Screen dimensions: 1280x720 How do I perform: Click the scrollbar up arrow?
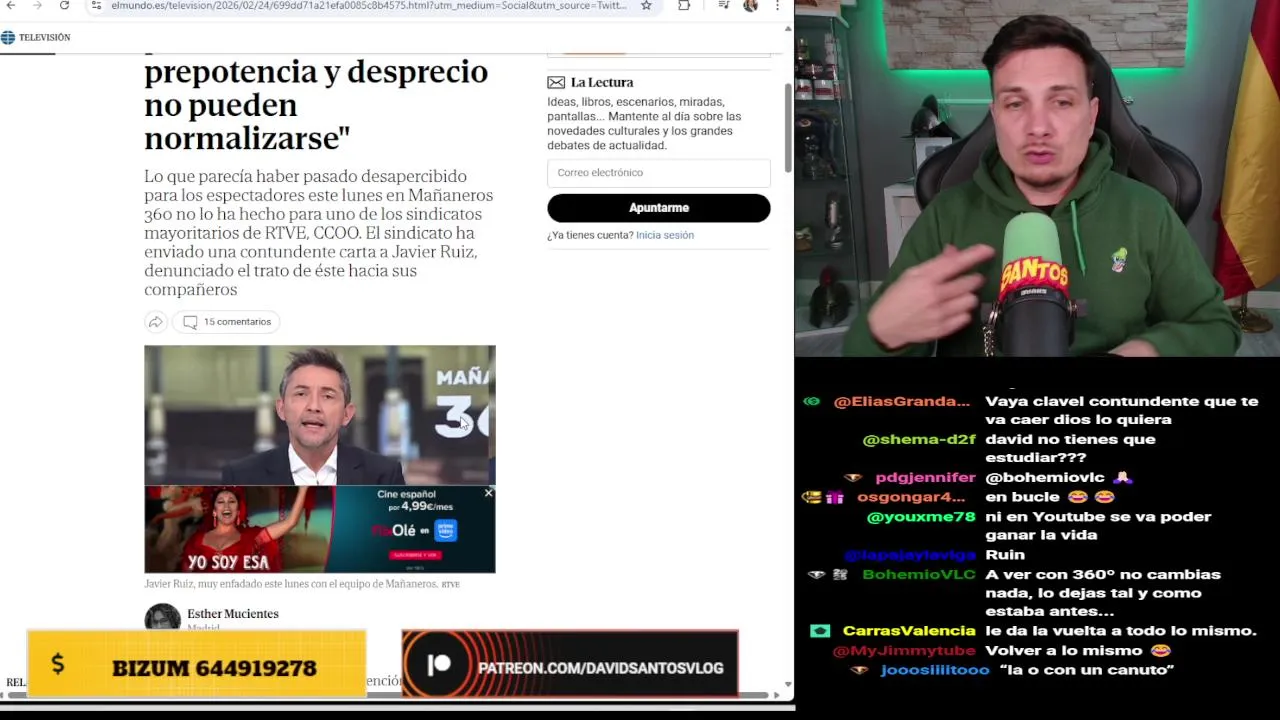point(788,29)
